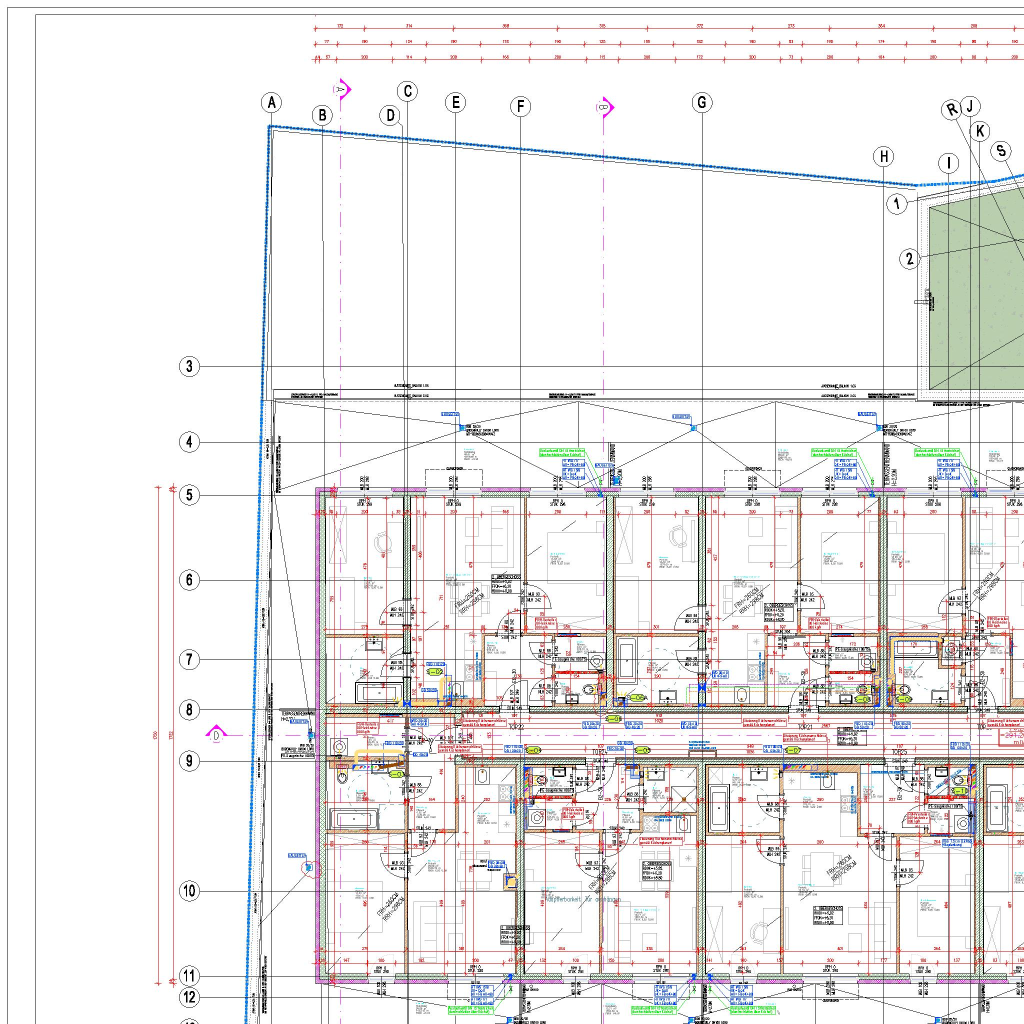Click magenta section marker B at top
1024x1024 pixels.
604,106
